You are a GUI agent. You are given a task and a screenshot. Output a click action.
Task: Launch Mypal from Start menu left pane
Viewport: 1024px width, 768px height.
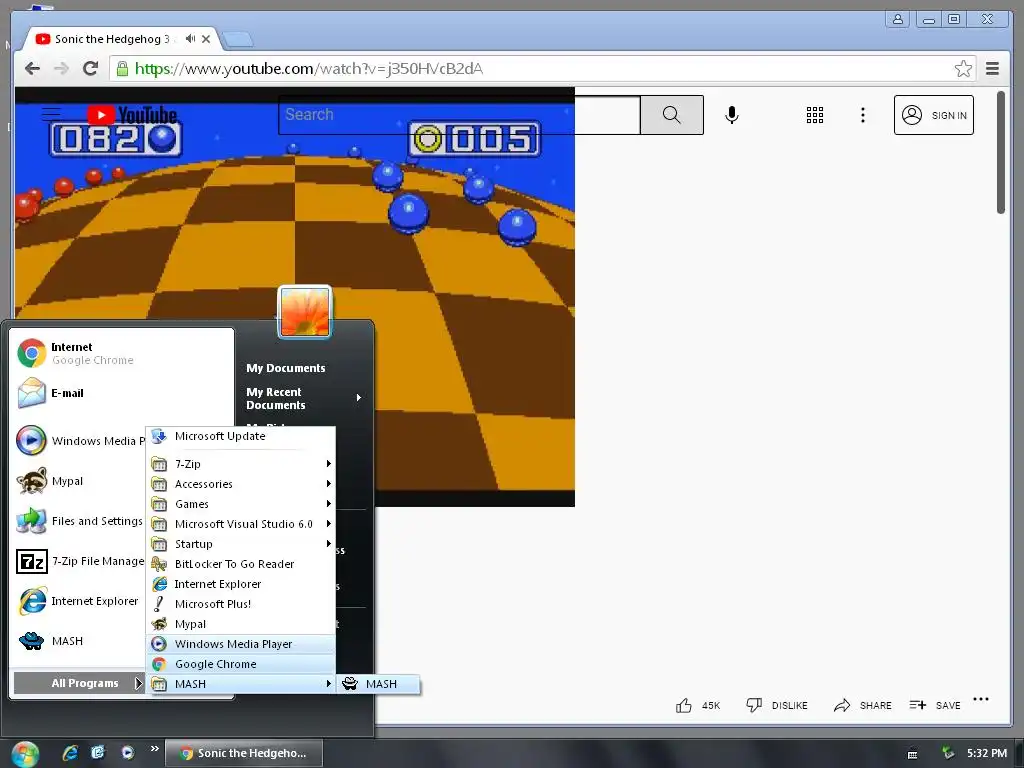click(80, 481)
